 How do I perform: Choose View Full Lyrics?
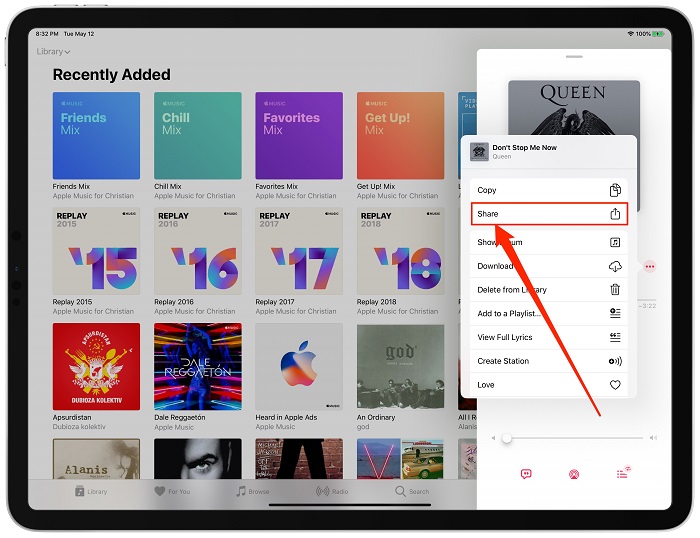click(x=549, y=337)
